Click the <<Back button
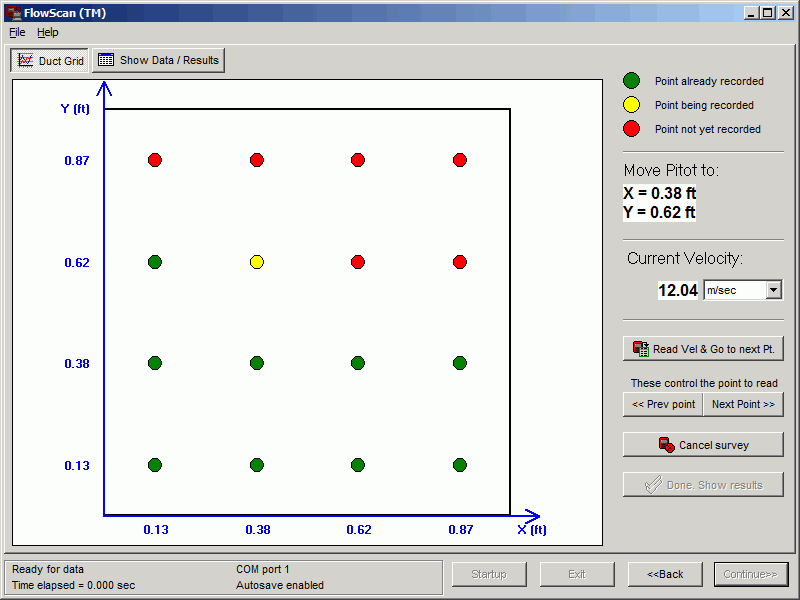800x600 pixels. click(x=665, y=574)
